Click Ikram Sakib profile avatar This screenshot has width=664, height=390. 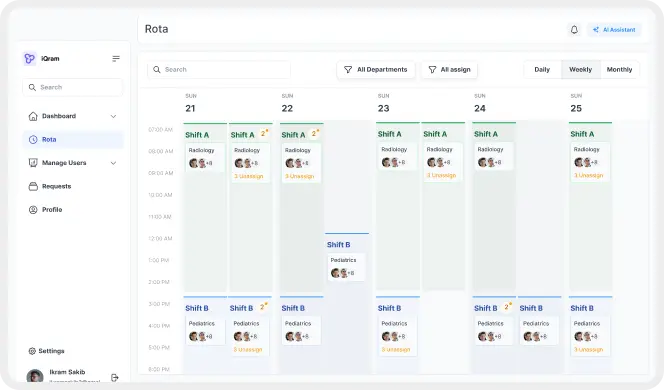pyautogui.click(x=35, y=376)
